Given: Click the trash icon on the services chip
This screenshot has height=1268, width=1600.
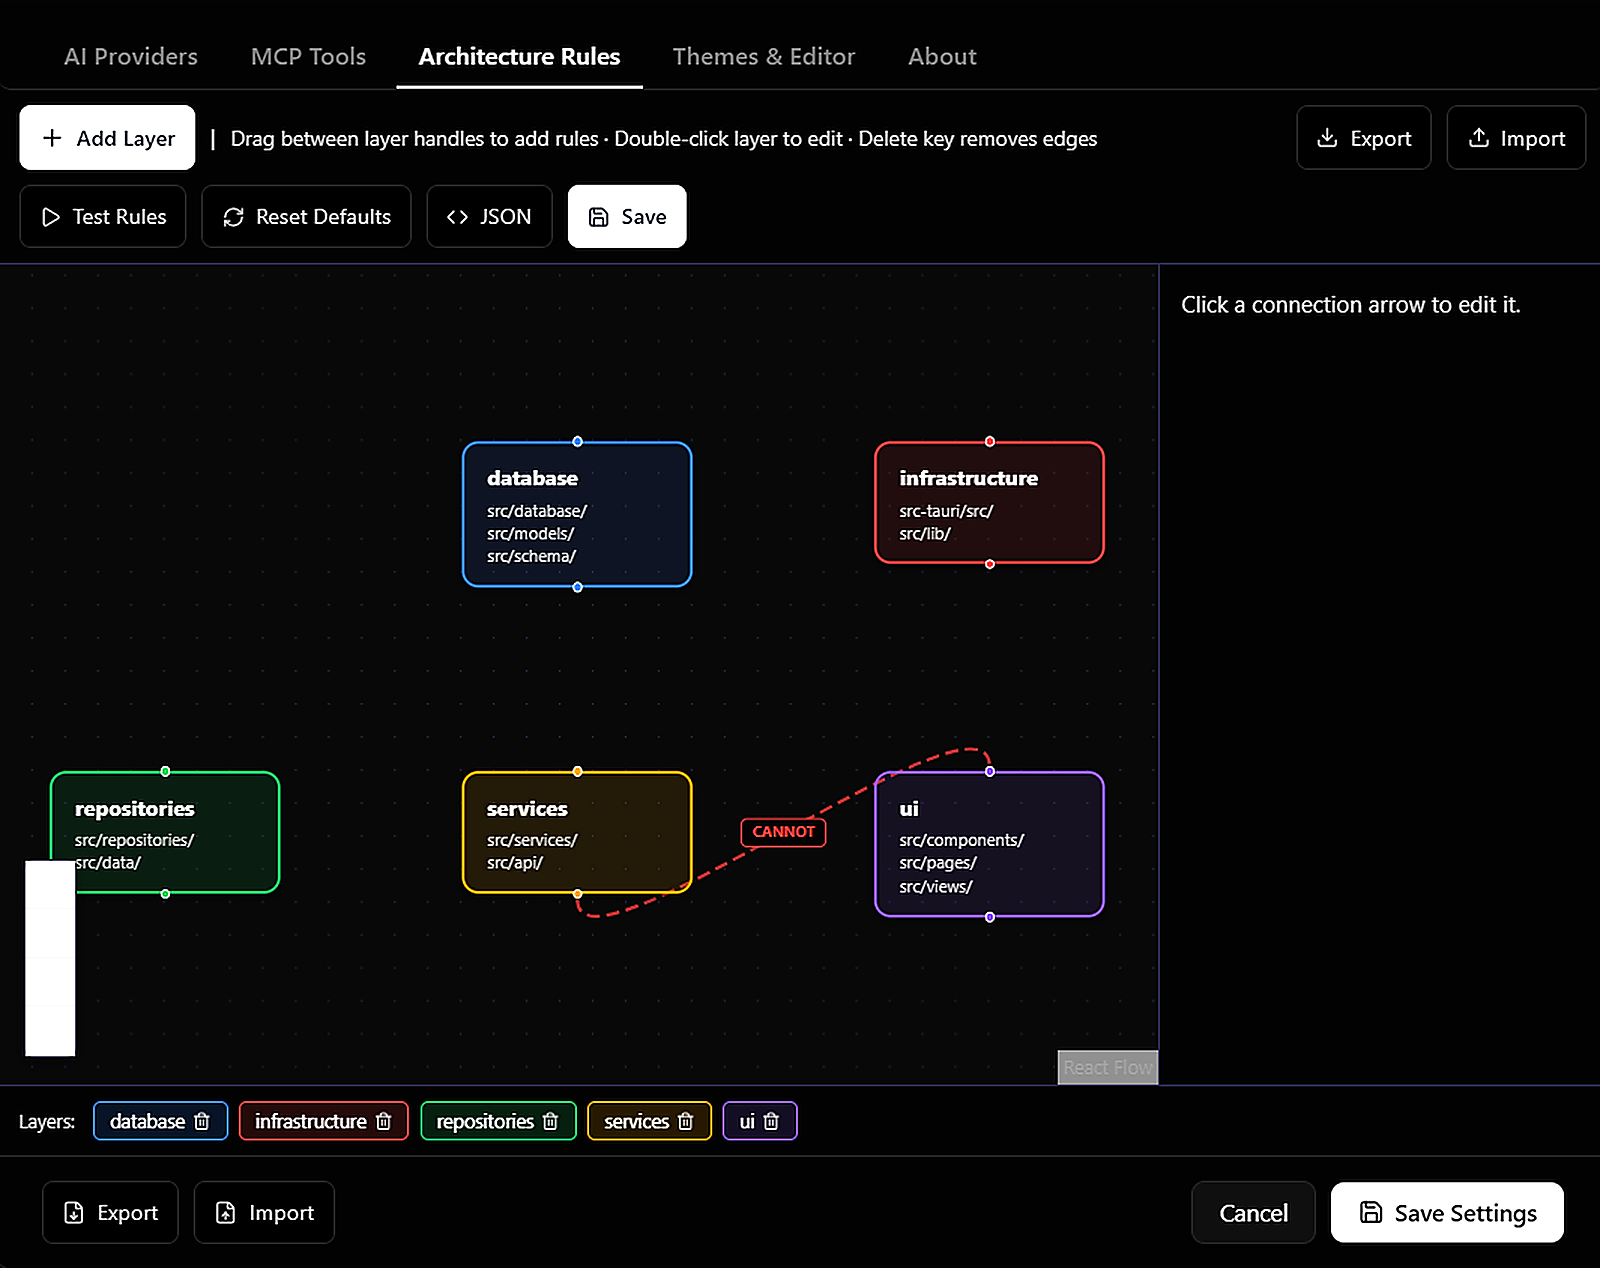Looking at the screenshot, I should 685,1121.
